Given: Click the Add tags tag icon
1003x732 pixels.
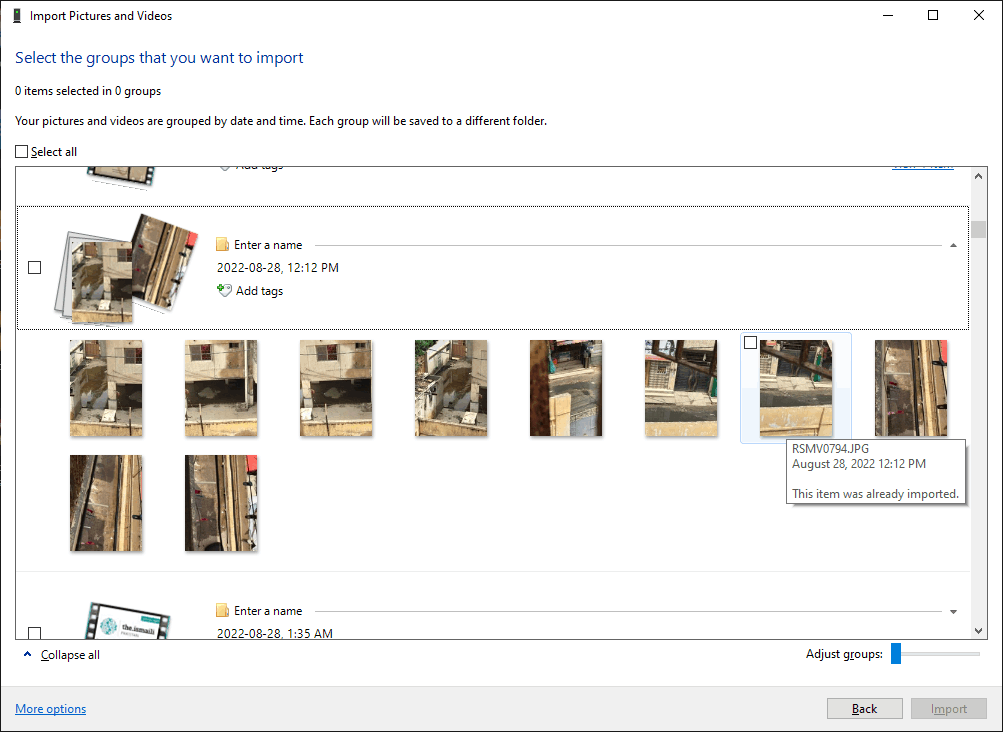Looking at the screenshot, I should coord(224,290).
